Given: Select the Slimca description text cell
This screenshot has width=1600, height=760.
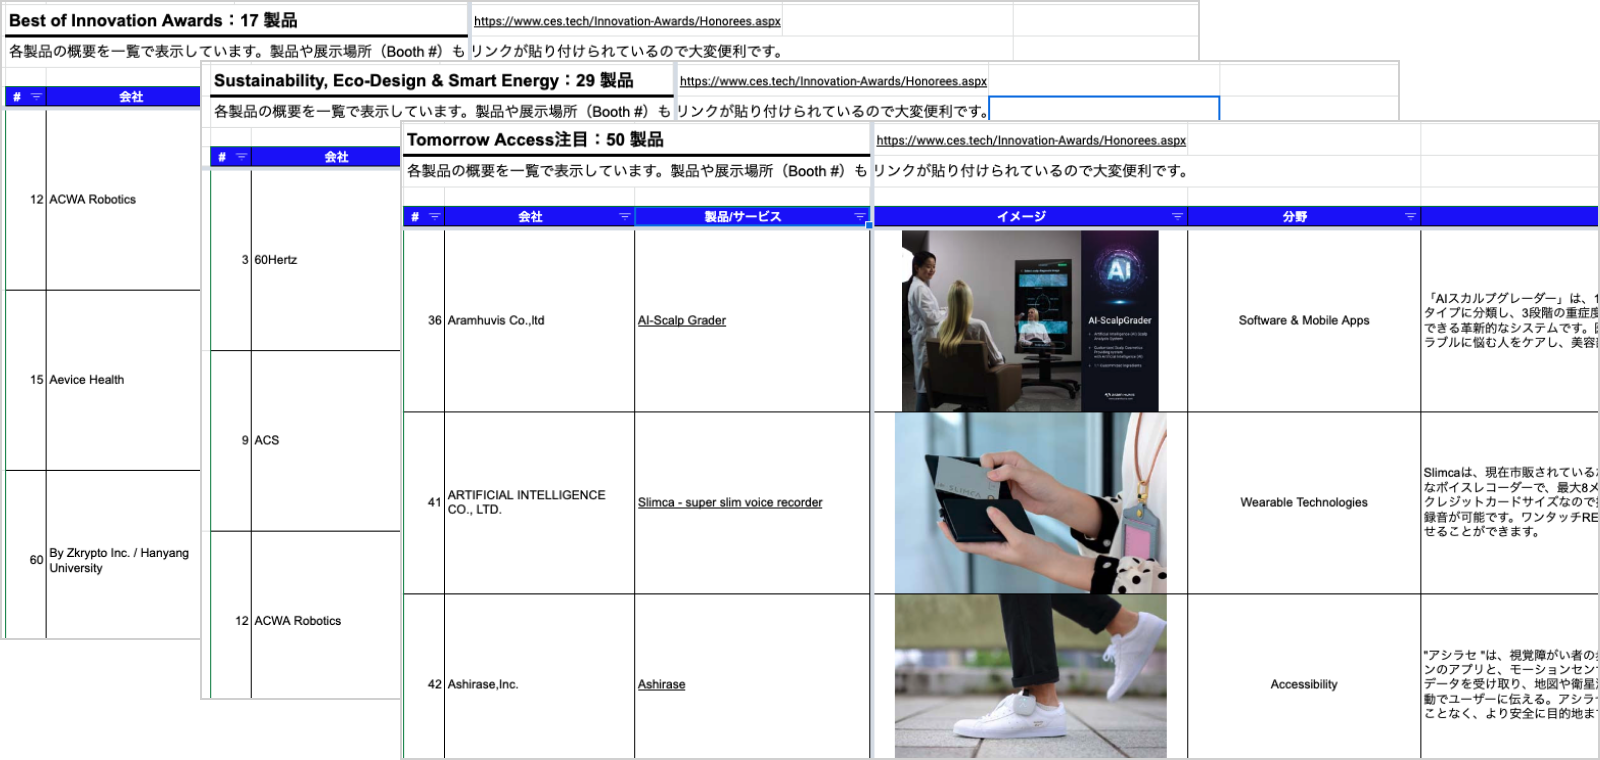Looking at the screenshot, I should tap(1510, 503).
